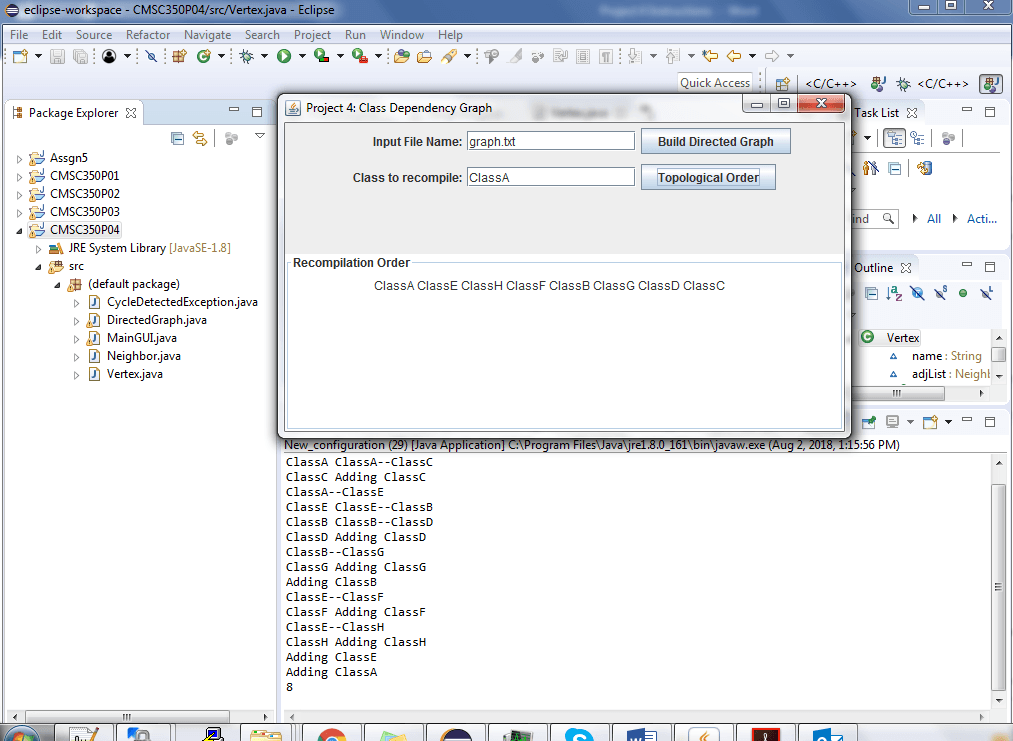Click the External Tools run icon
The image size is (1013, 741).
point(360,56)
